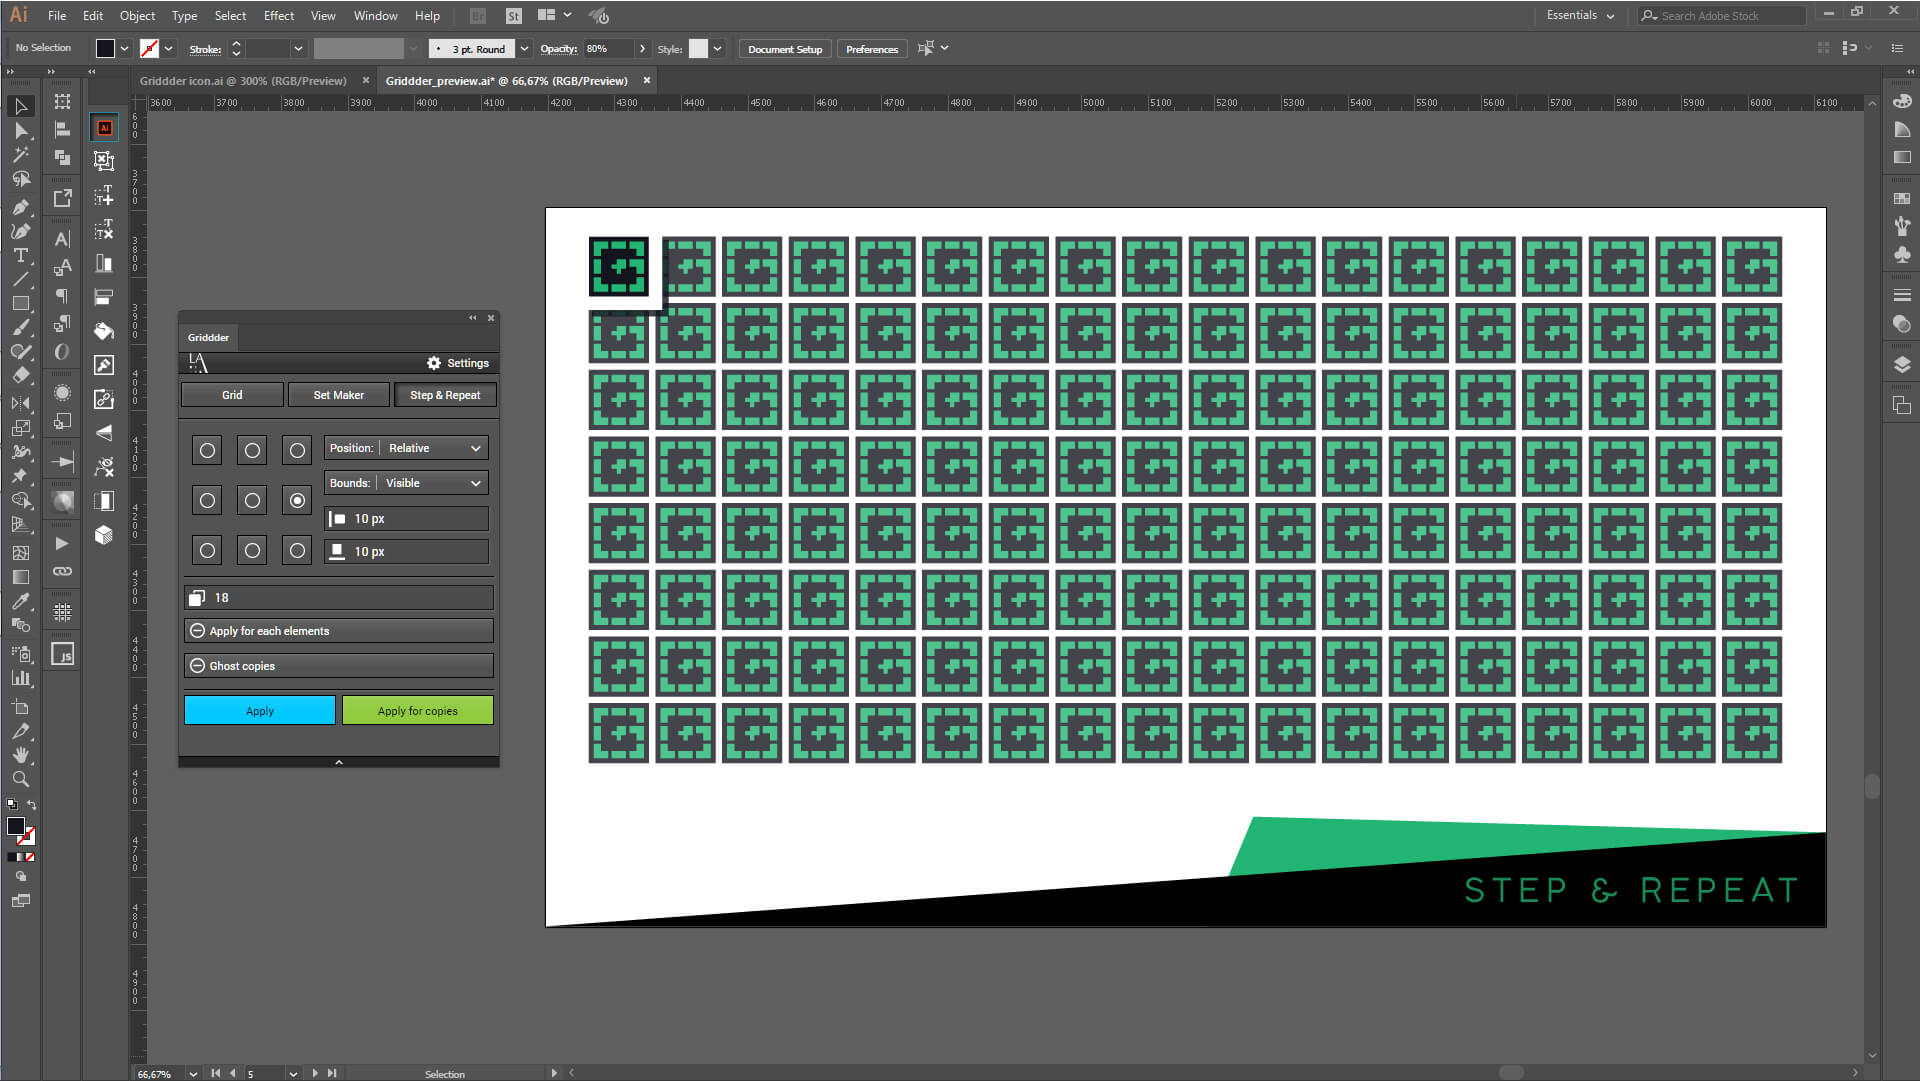
Task: Click the blue Apply button
Action: click(x=260, y=711)
